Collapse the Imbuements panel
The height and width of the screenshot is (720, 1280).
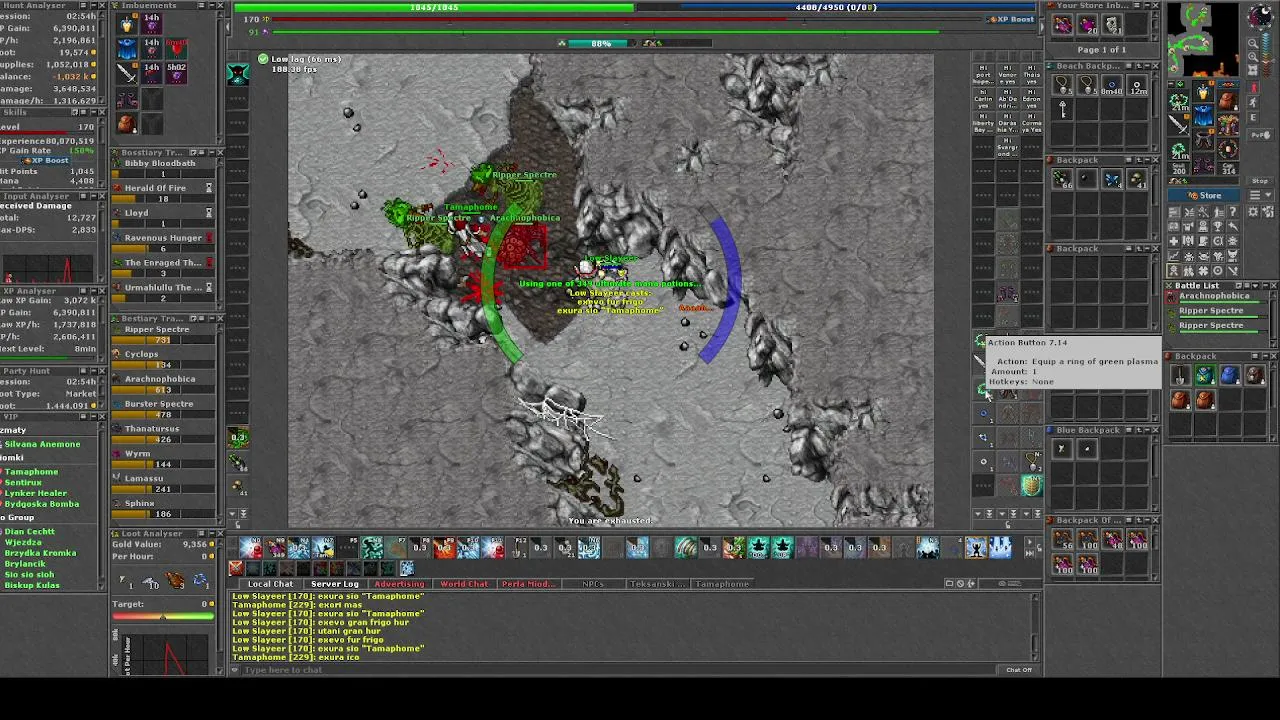pyautogui.click(x=210, y=6)
